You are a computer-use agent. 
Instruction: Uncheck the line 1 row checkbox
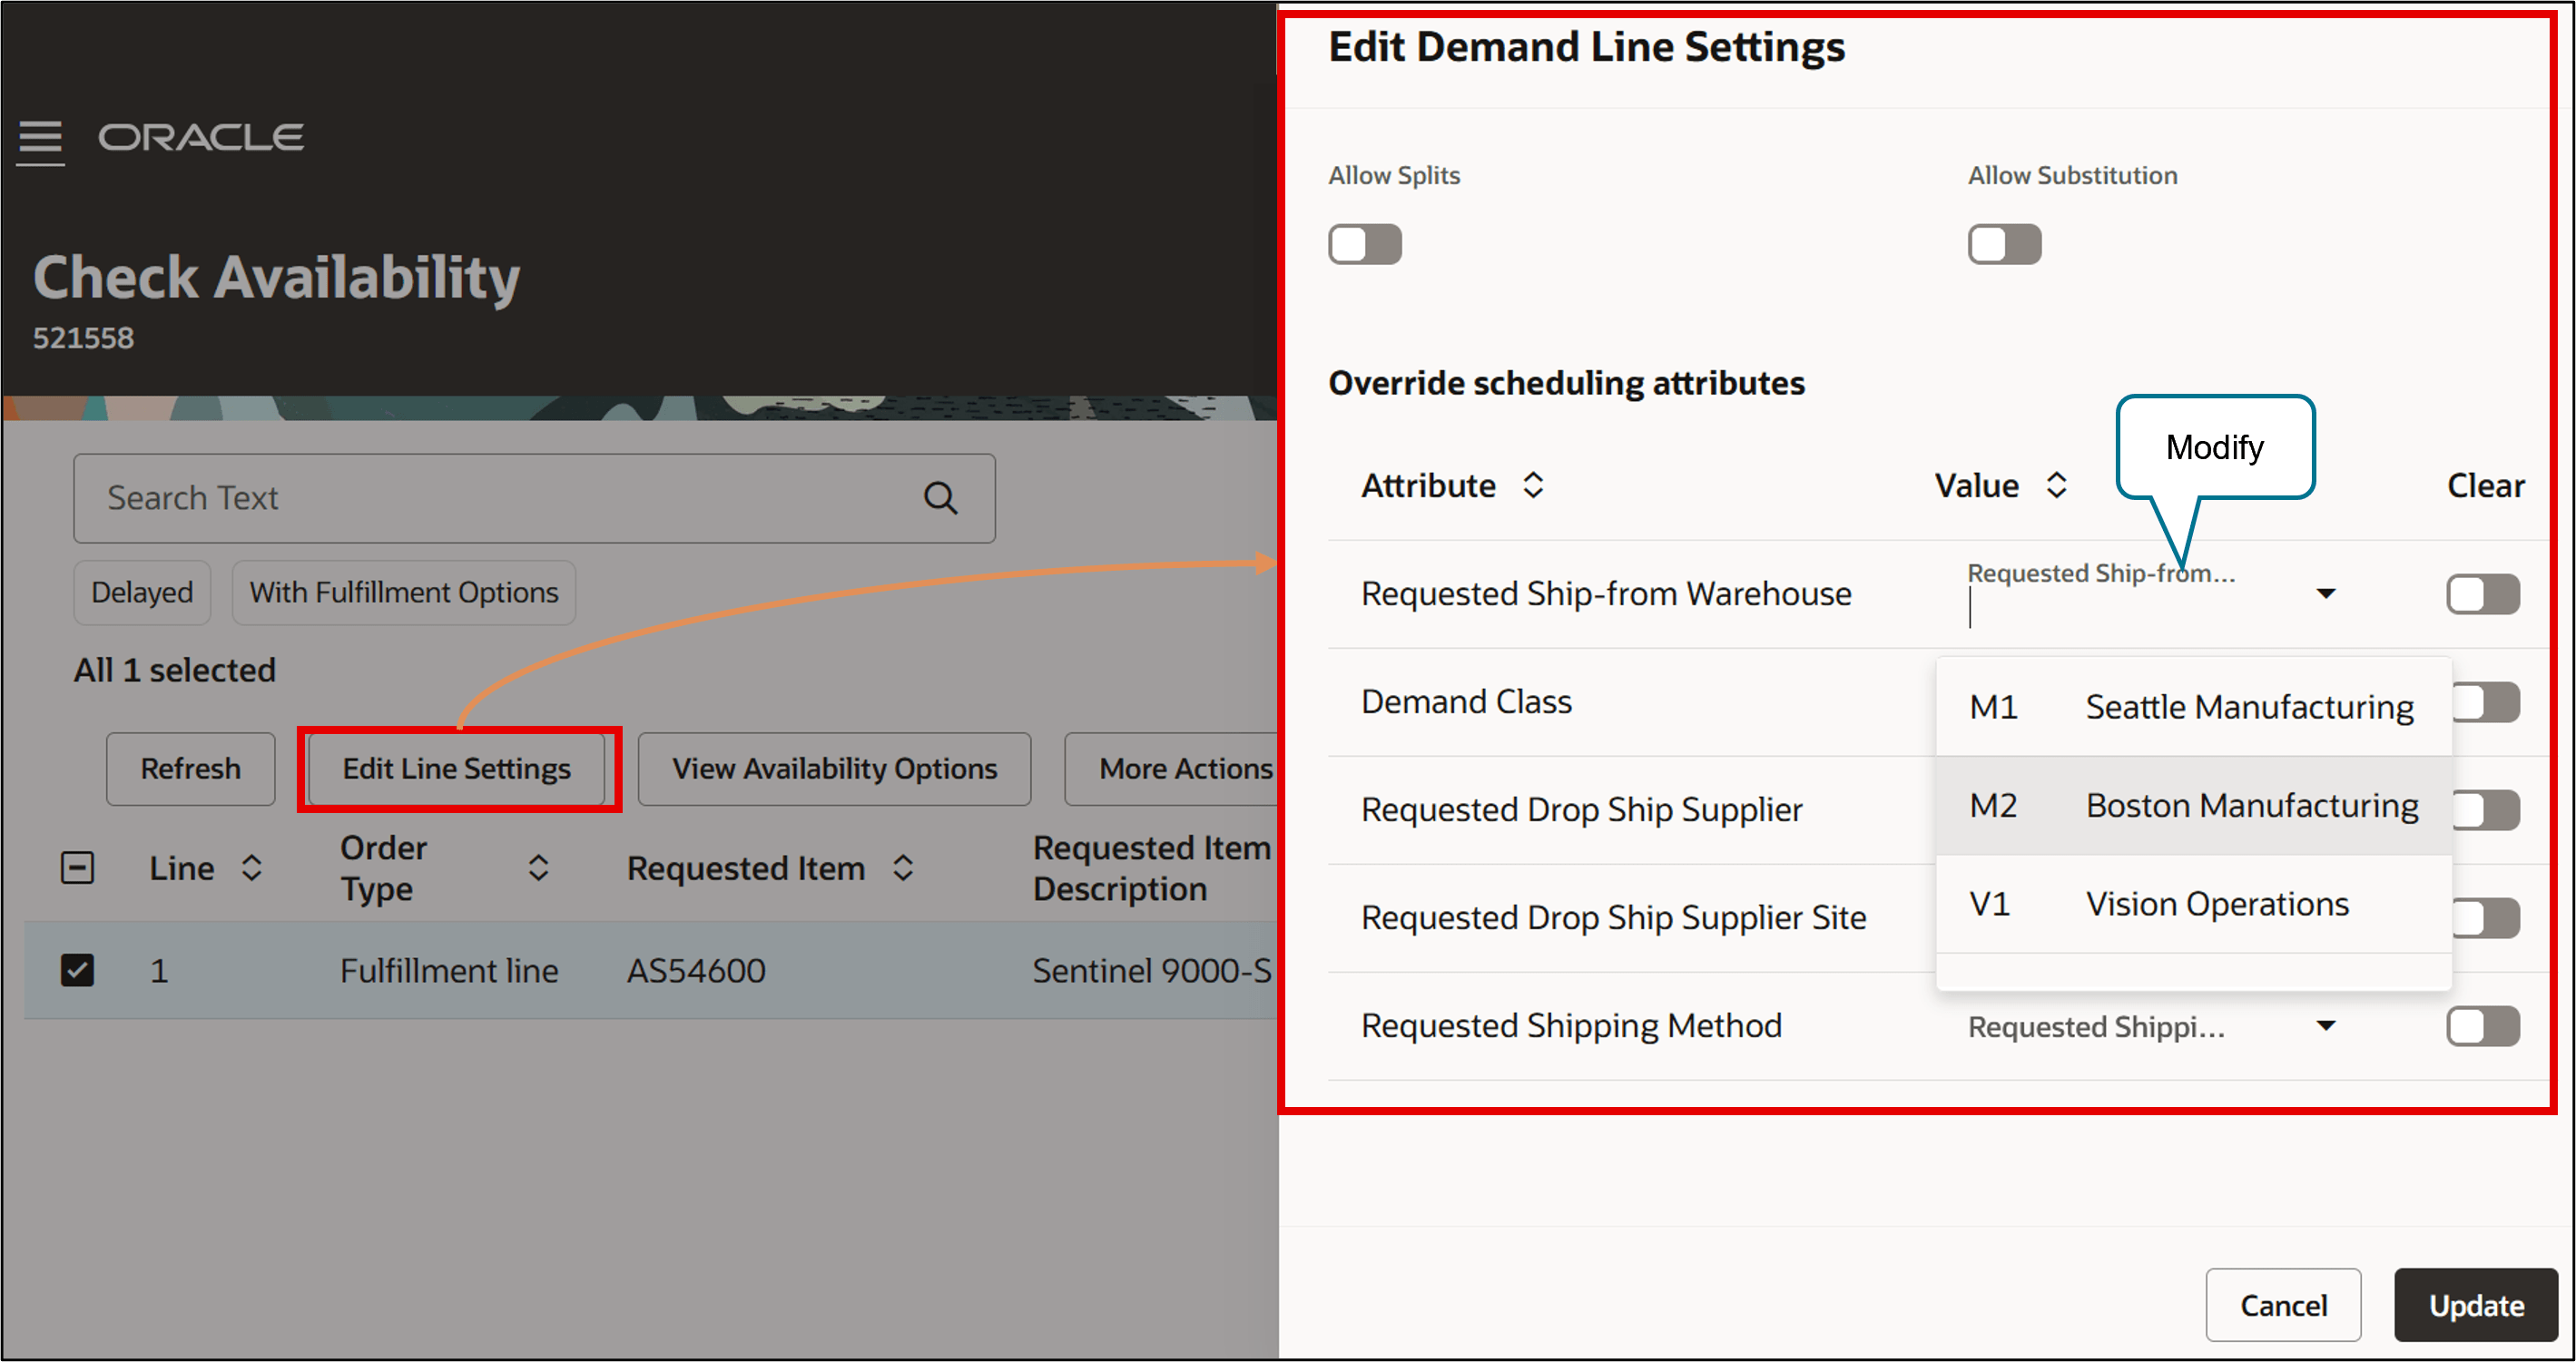(78, 970)
